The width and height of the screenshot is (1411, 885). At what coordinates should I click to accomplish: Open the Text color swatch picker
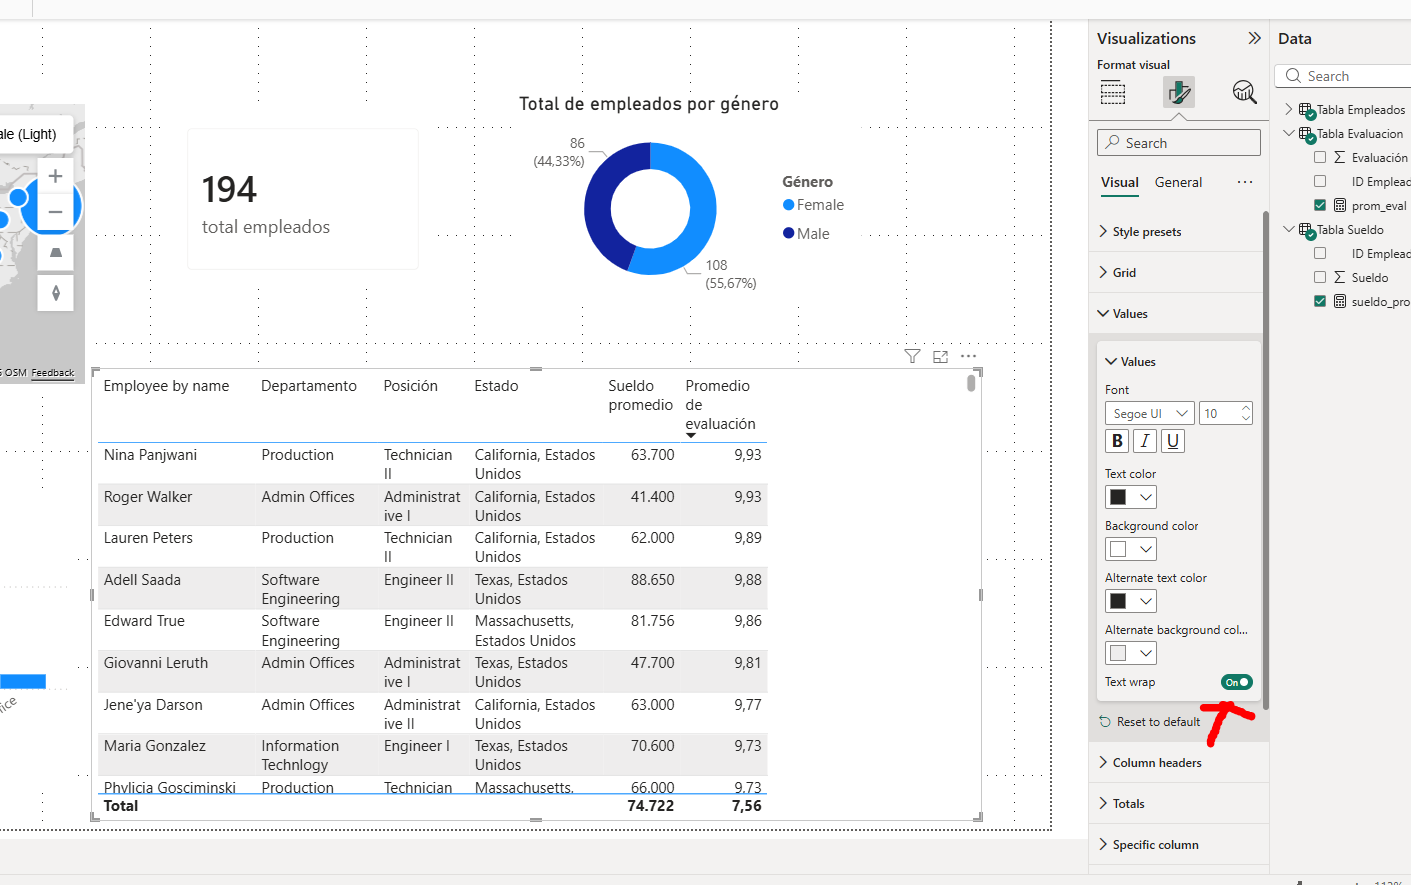pyautogui.click(x=1131, y=497)
